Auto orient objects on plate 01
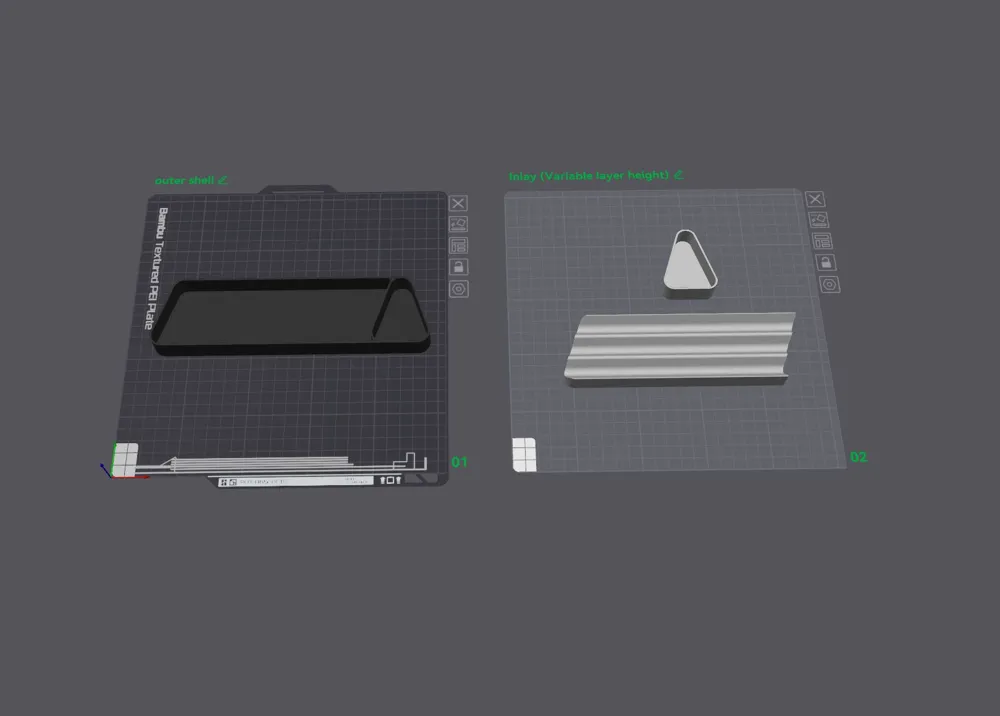Viewport: 1000px width, 716px height. tap(458, 224)
